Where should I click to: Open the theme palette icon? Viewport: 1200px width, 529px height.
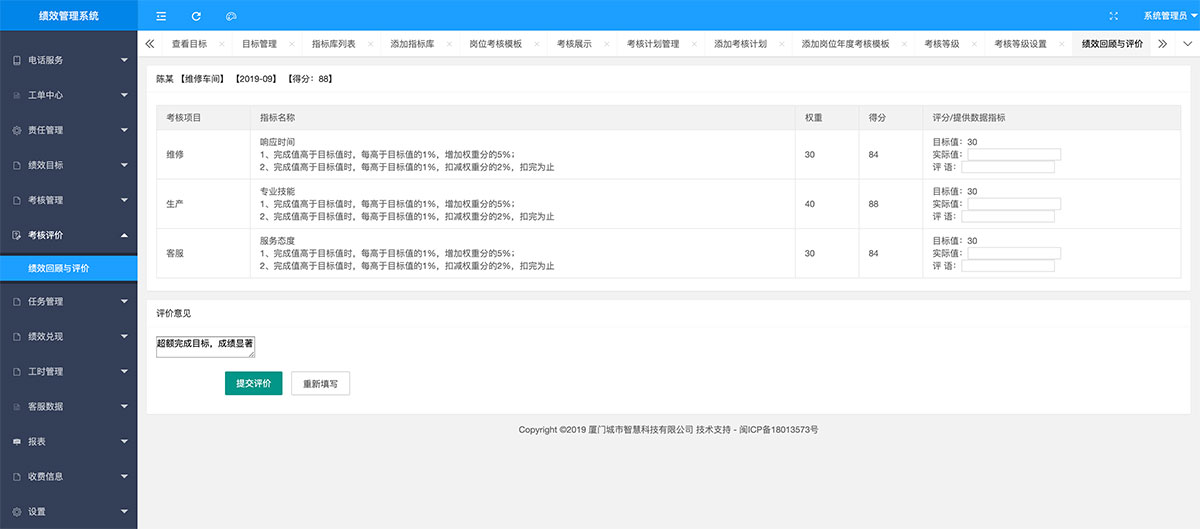pos(231,16)
